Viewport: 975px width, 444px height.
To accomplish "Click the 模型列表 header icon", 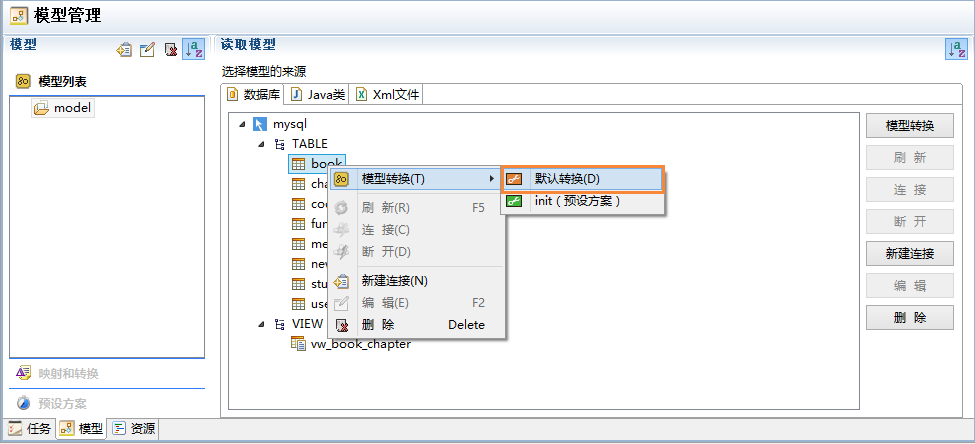I will click(x=23, y=81).
